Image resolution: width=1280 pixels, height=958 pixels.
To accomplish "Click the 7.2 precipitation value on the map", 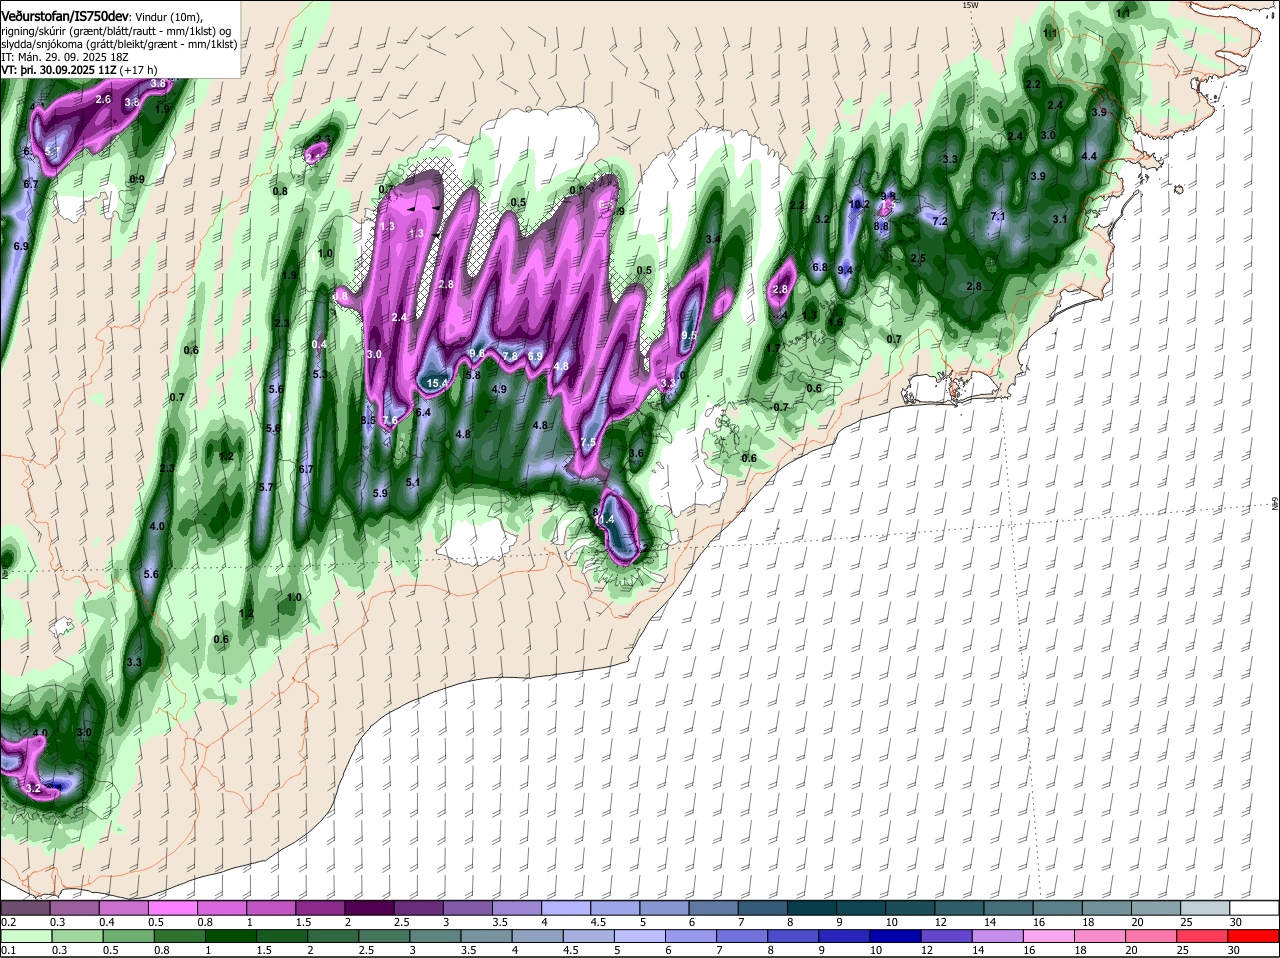I will 940,221.
